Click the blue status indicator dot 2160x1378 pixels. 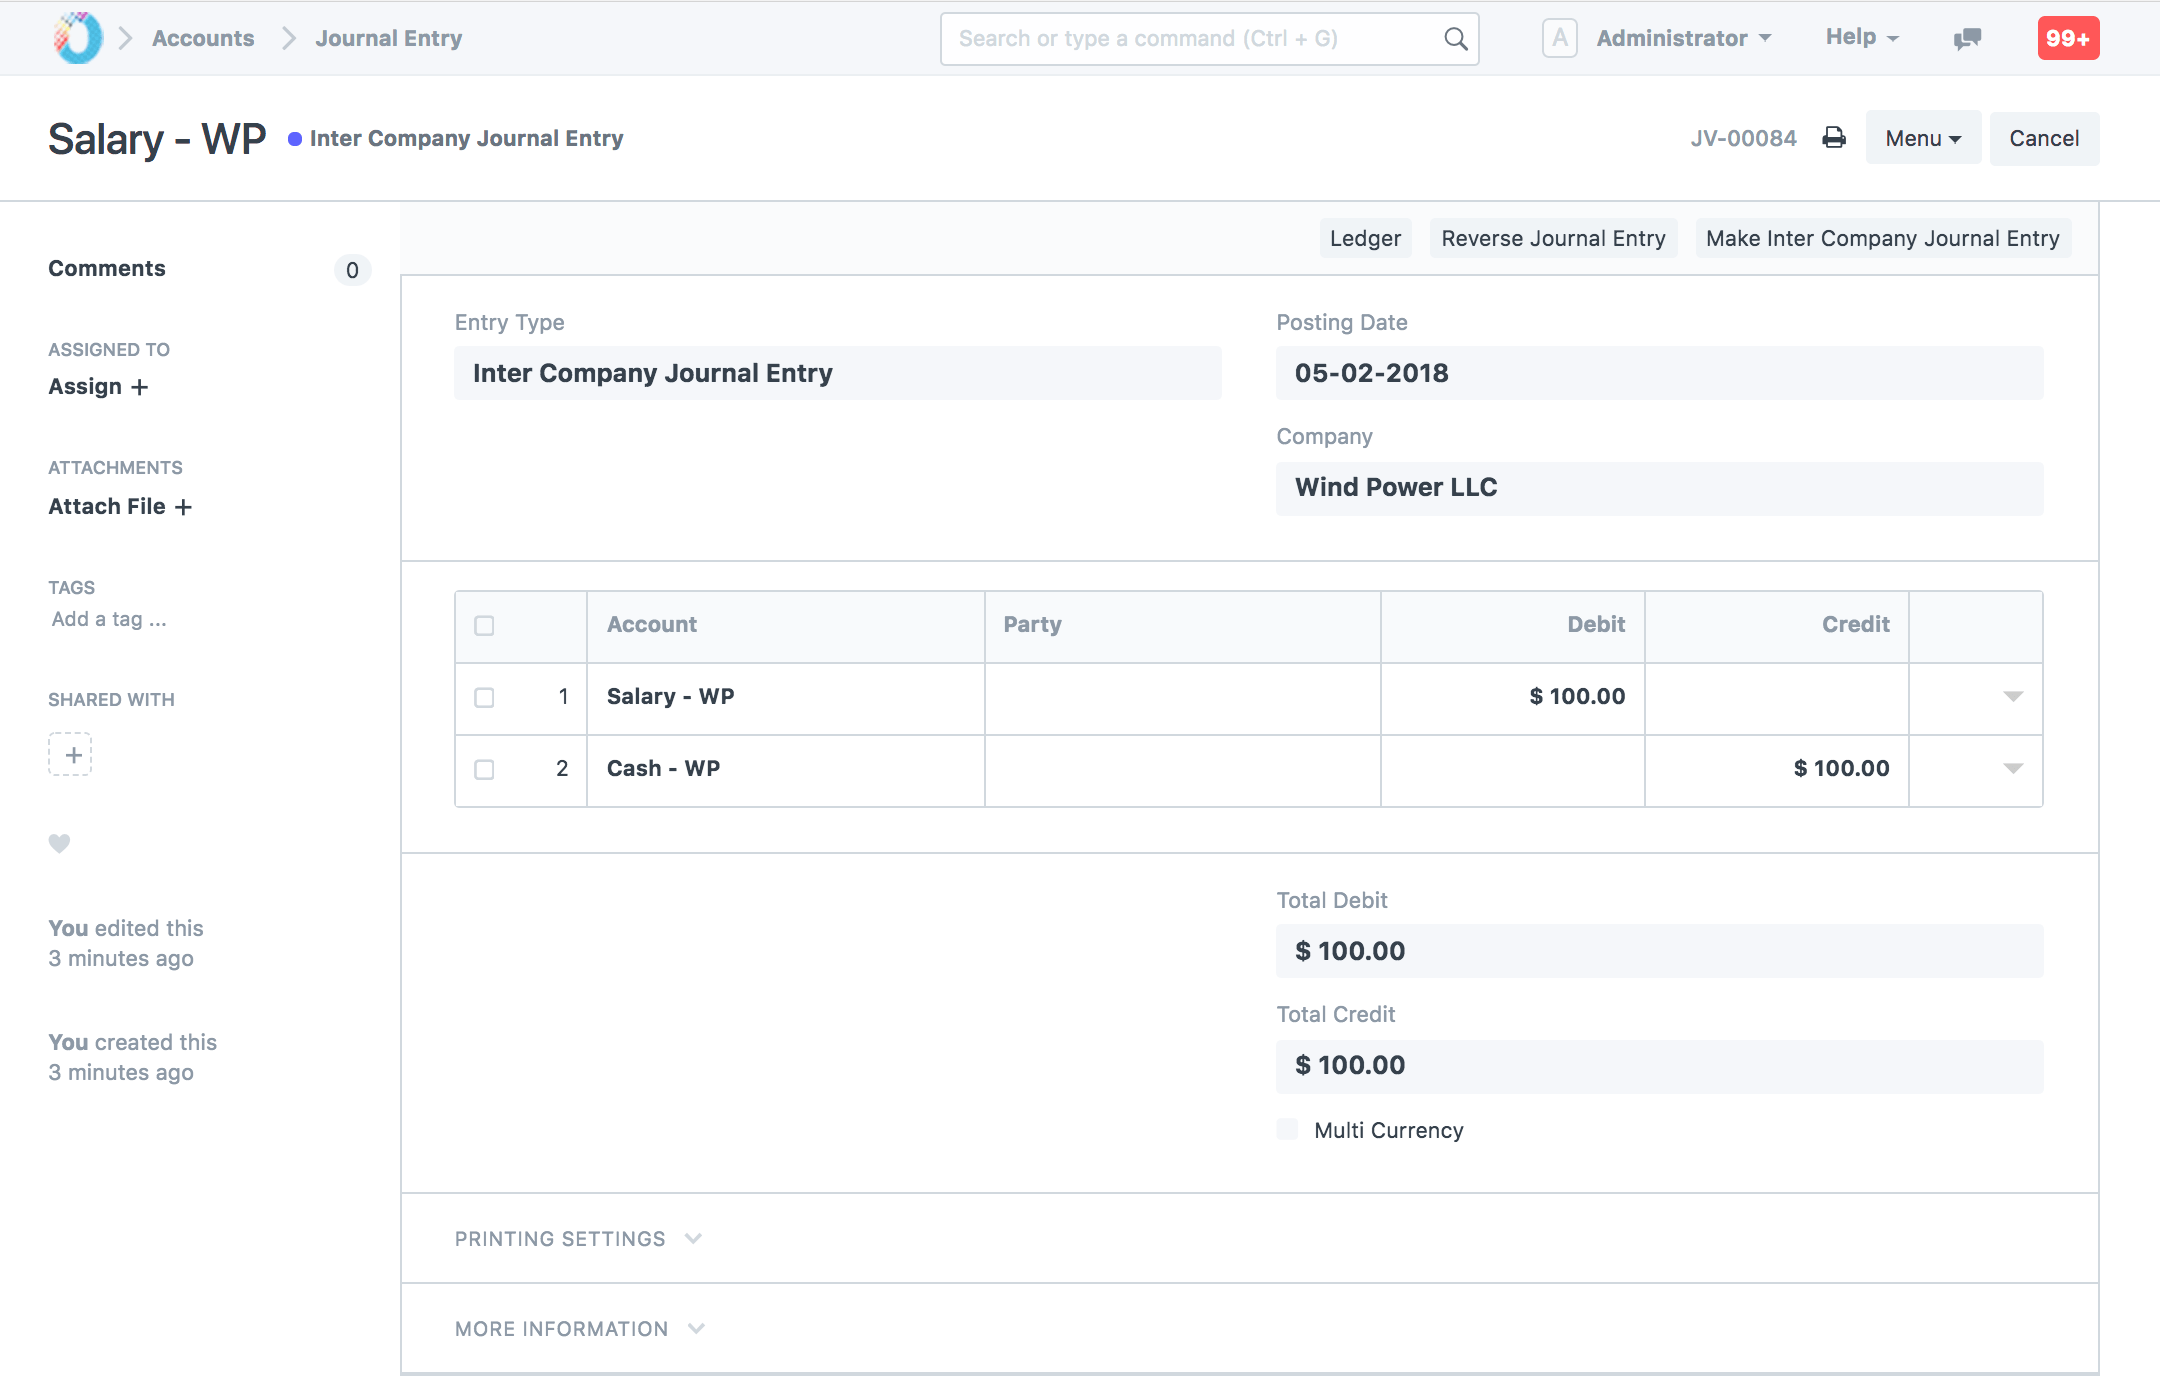pos(295,139)
